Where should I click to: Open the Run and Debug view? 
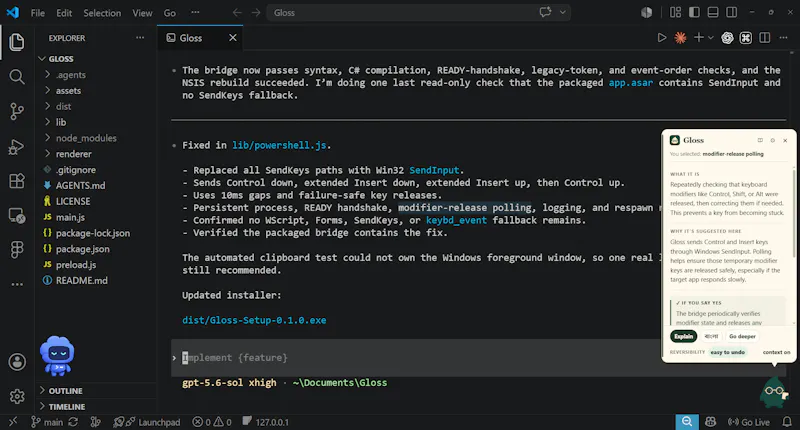pos(16,146)
